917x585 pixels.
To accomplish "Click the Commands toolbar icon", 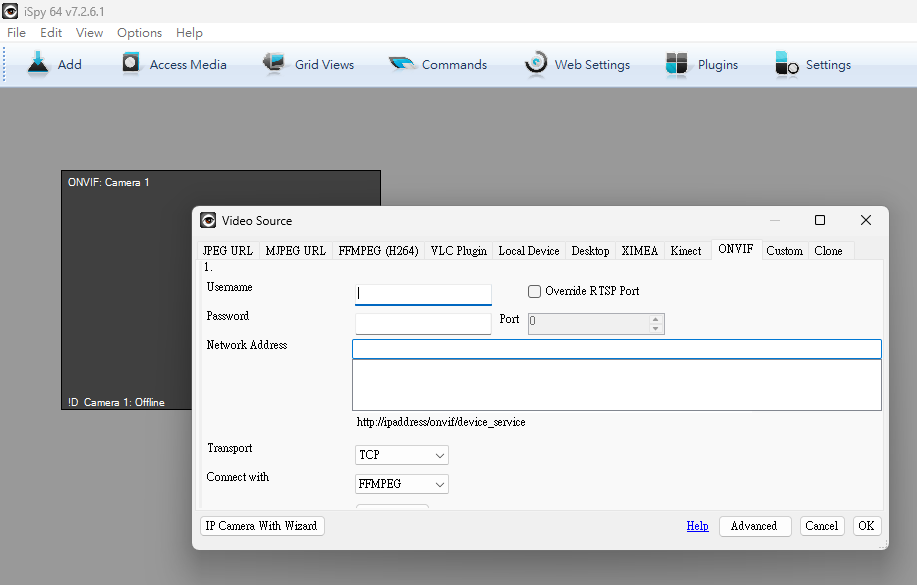I will coord(402,64).
